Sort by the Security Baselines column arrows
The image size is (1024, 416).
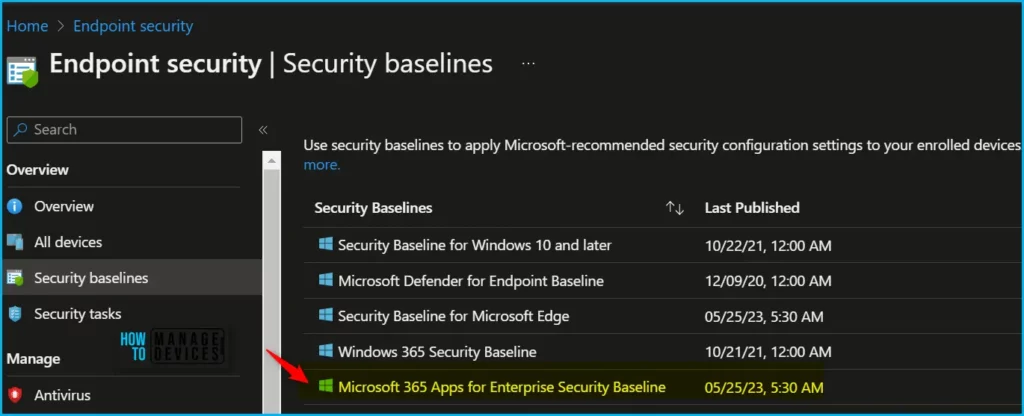pyautogui.click(x=674, y=208)
